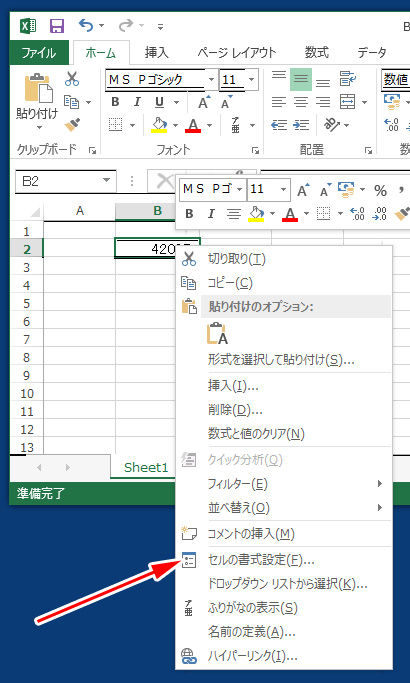Screen dimensions: 410x683
Task: Toggle Bold in the ribbon Font group
Action: (x=115, y=102)
